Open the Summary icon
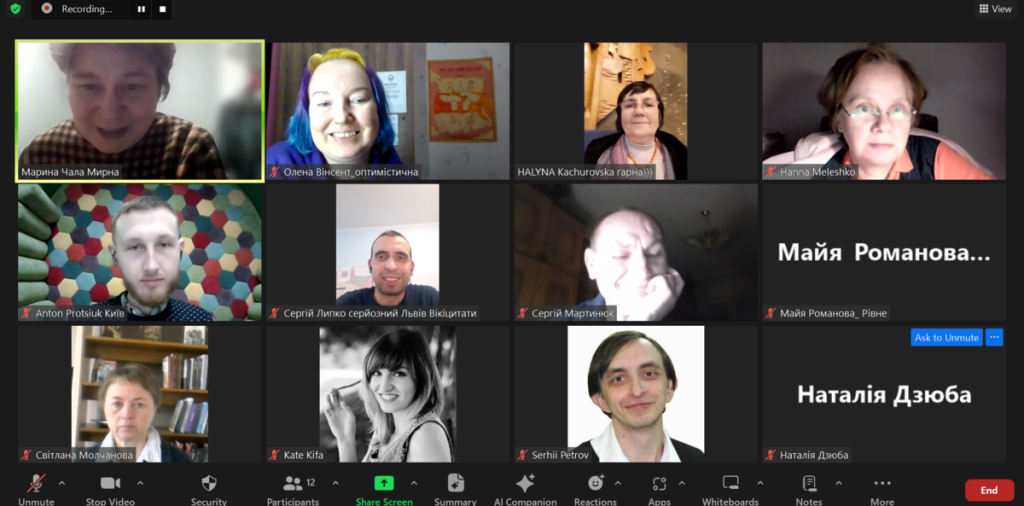This screenshot has width=1024, height=506. pos(455,483)
